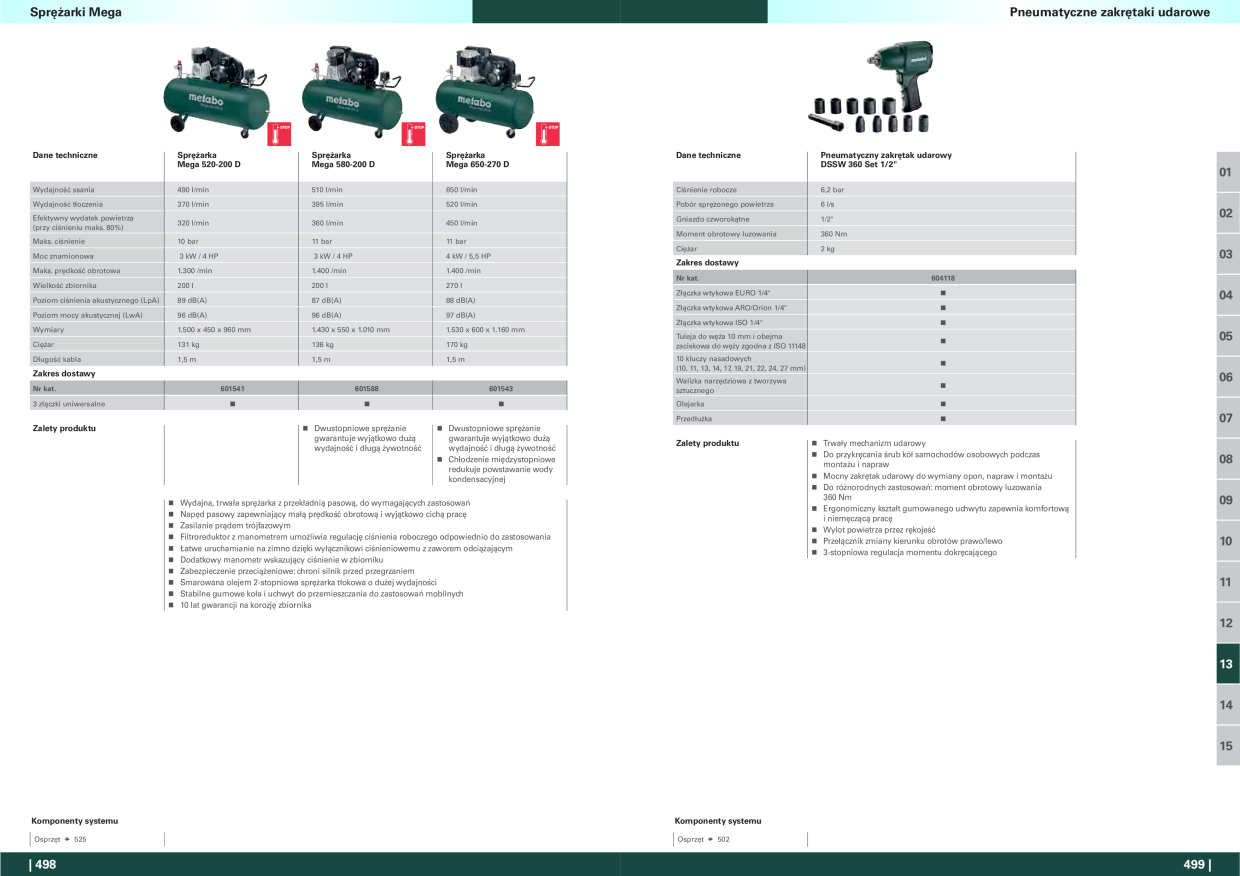Click the thermal stop icon beside Mega 580-200 D
Image resolution: width=1240 pixels, height=876 pixels.
tap(414, 133)
